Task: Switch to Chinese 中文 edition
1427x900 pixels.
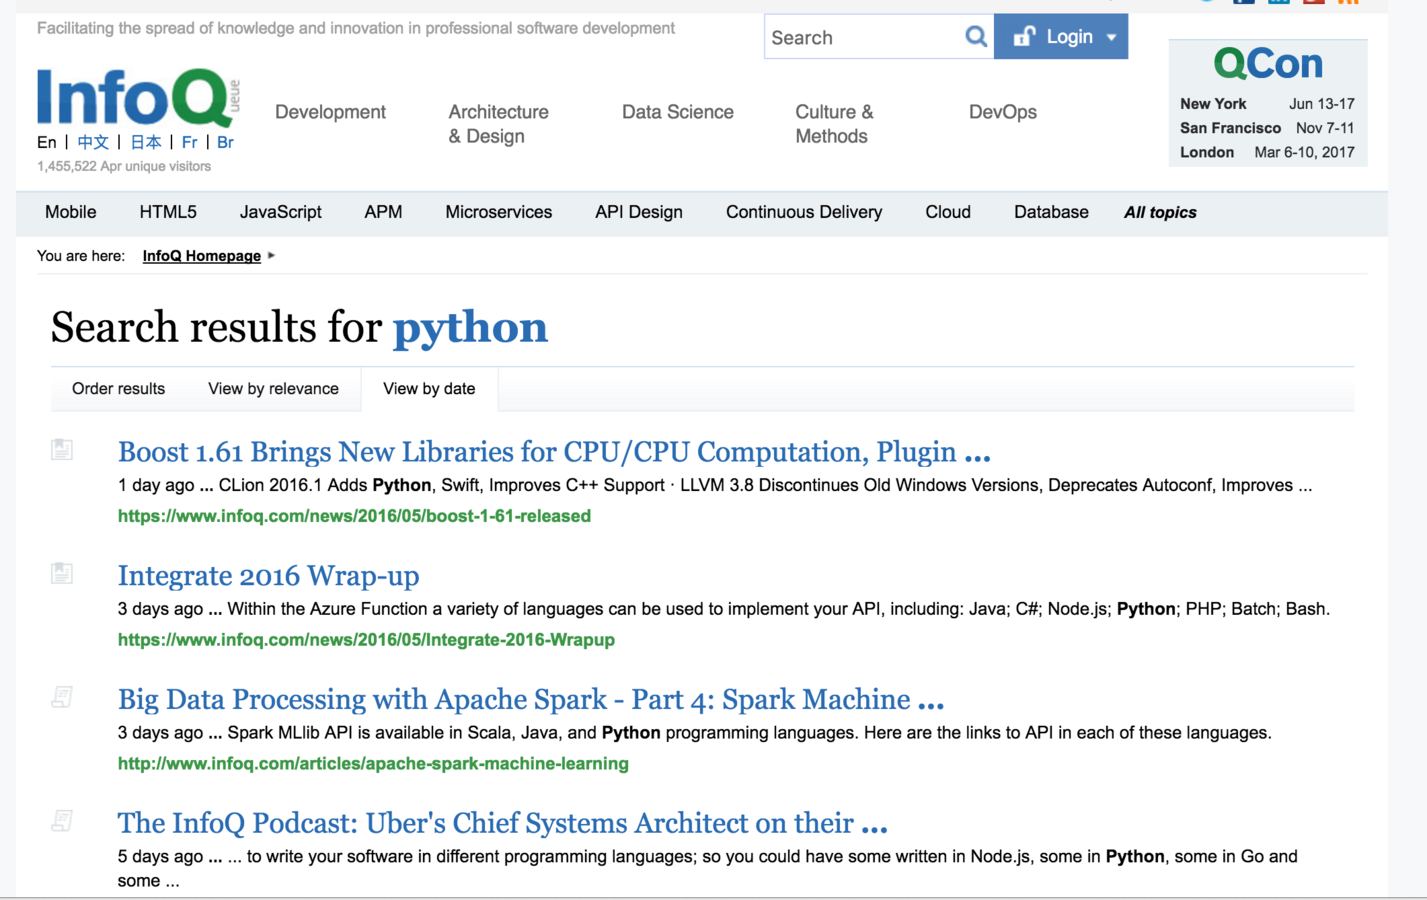Action: coord(93,142)
